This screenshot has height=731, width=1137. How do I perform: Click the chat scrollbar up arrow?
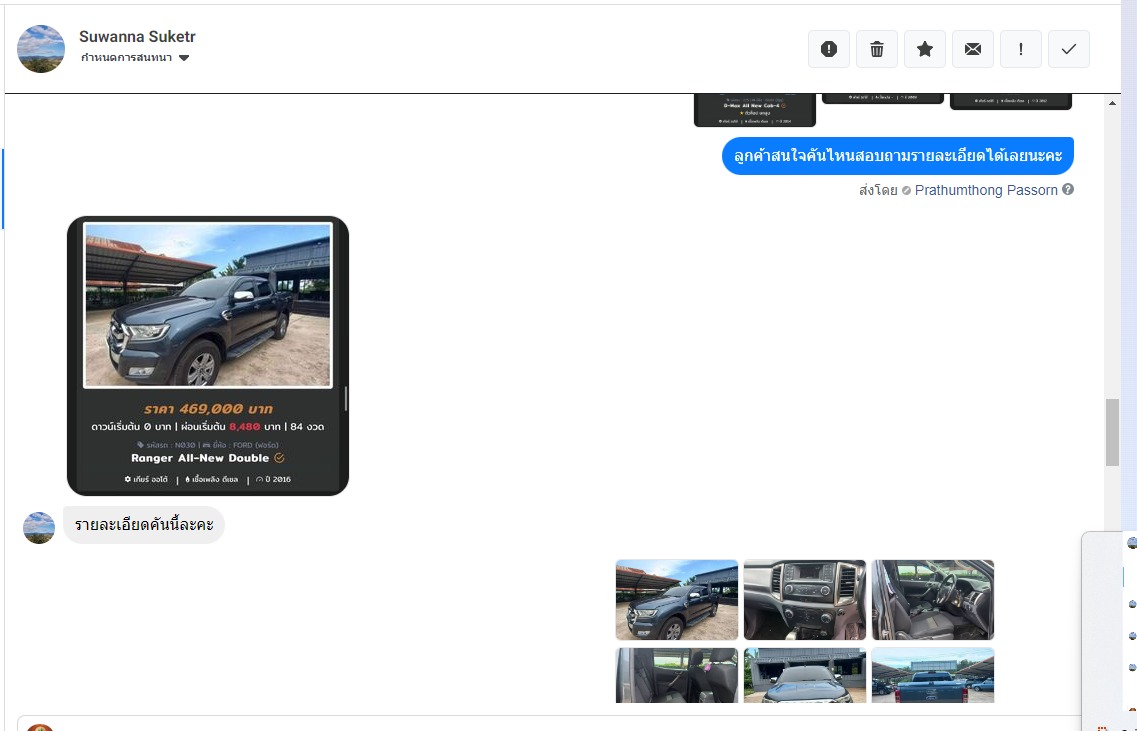pos(1112,103)
